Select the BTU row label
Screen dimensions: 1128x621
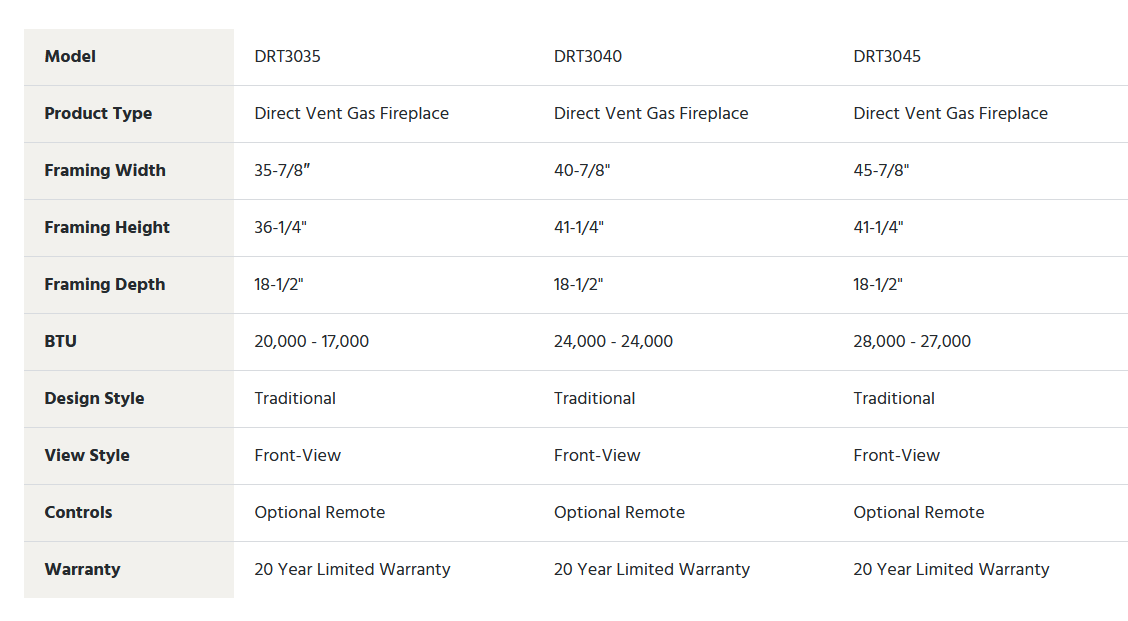coord(60,341)
